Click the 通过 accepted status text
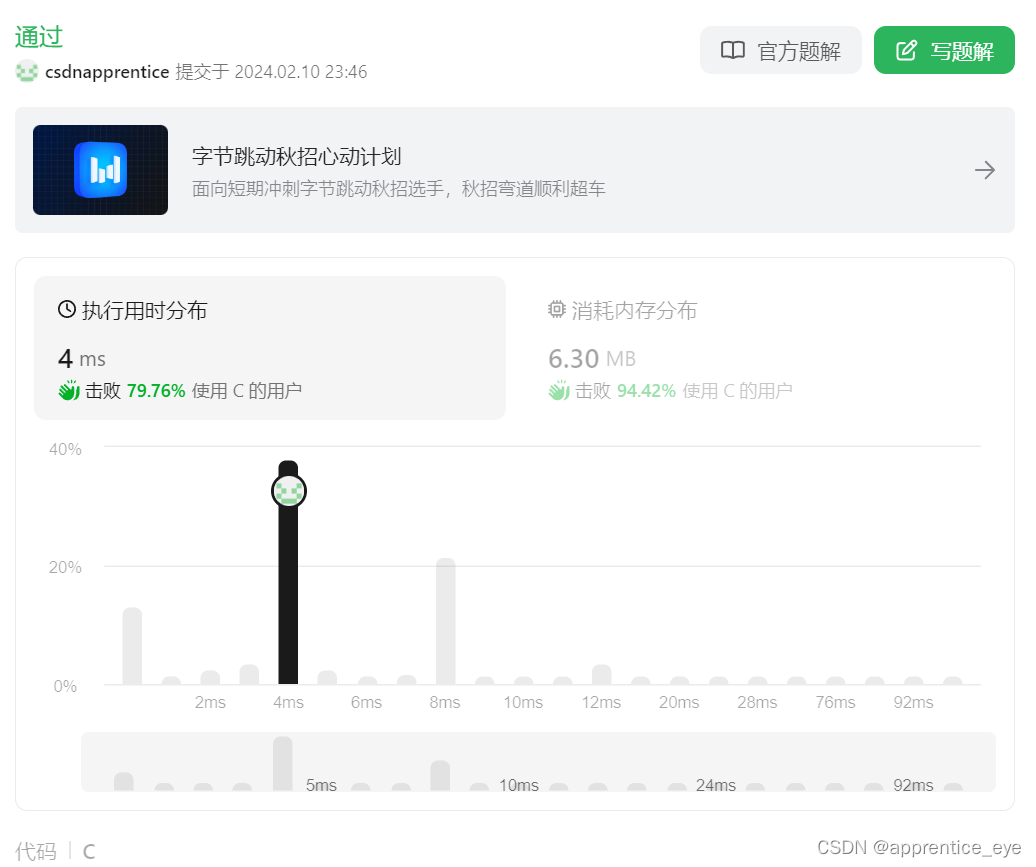 pos(39,37)
